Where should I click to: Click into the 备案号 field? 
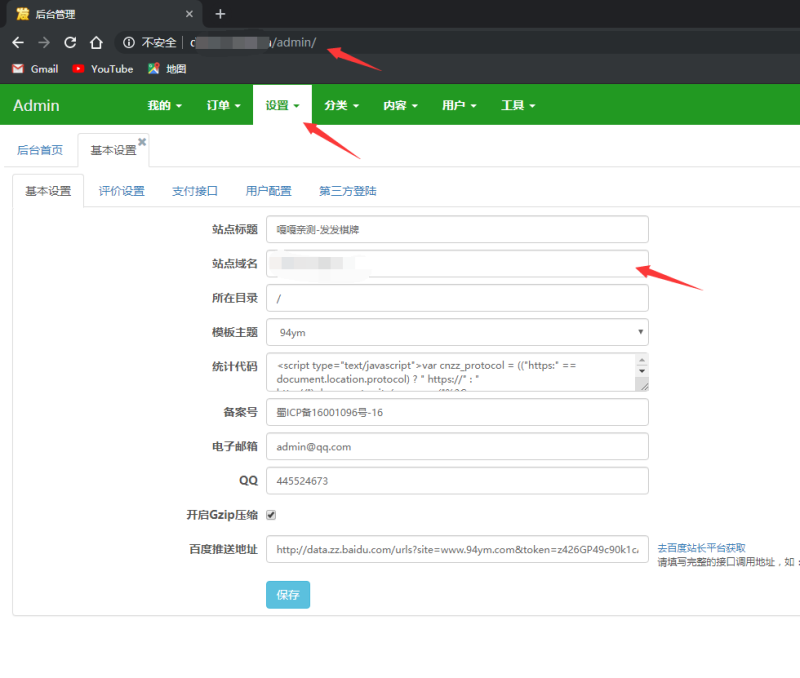pos(457,412)
